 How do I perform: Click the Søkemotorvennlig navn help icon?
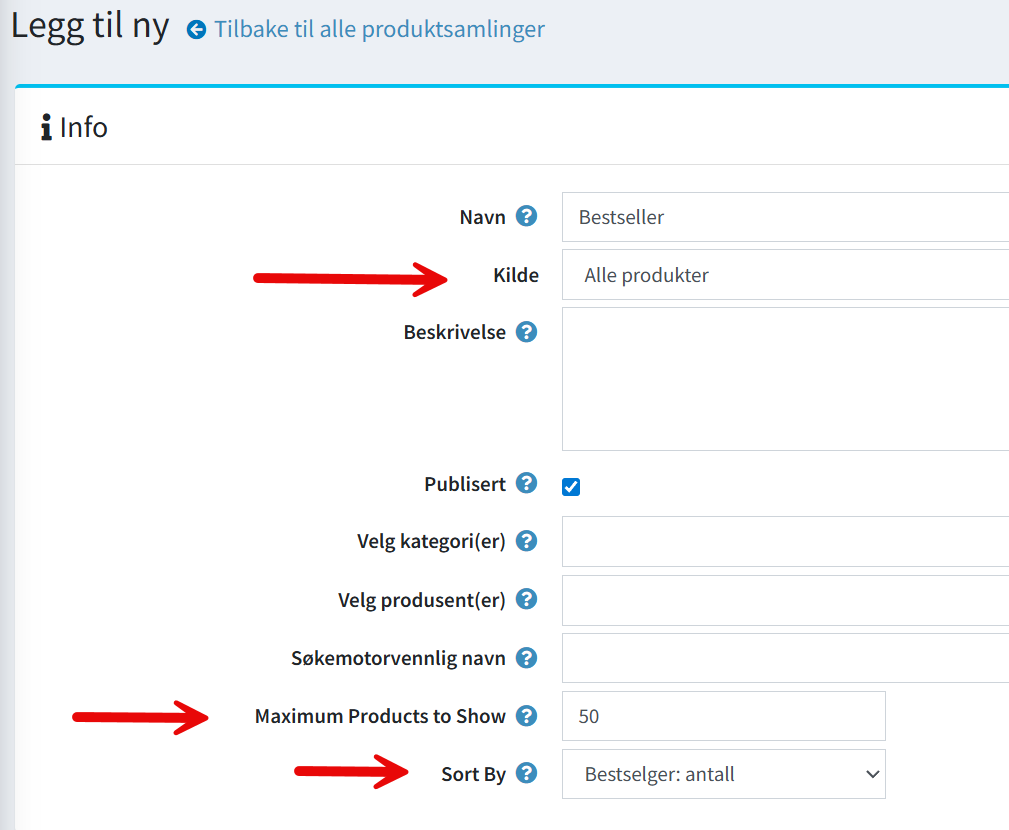point(526,658)
